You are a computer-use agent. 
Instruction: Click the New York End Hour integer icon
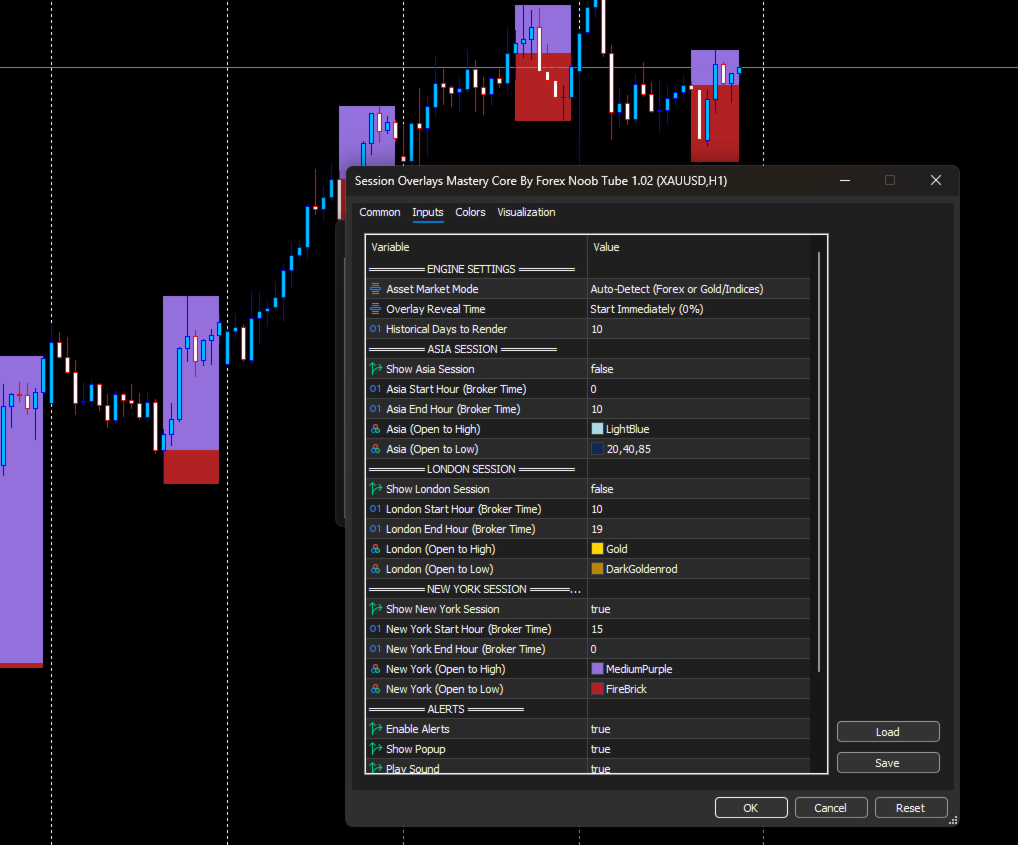tap(375, 649)
